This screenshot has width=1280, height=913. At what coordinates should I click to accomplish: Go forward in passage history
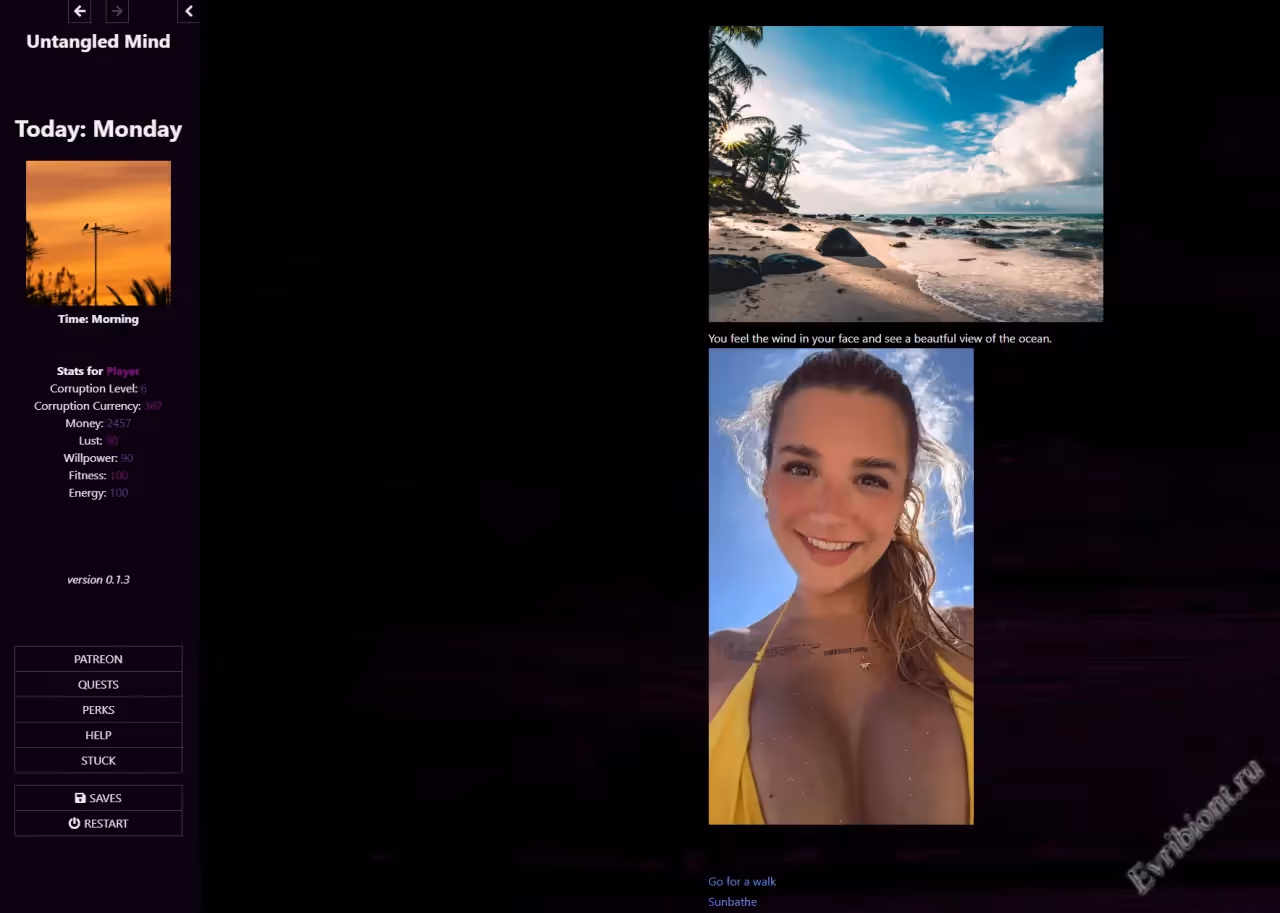coord(117,11)
